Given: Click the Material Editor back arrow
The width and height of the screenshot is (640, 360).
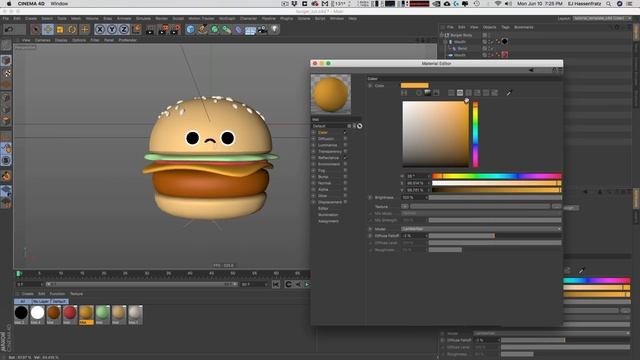Looking at the screenshot, I should point(531,70).
